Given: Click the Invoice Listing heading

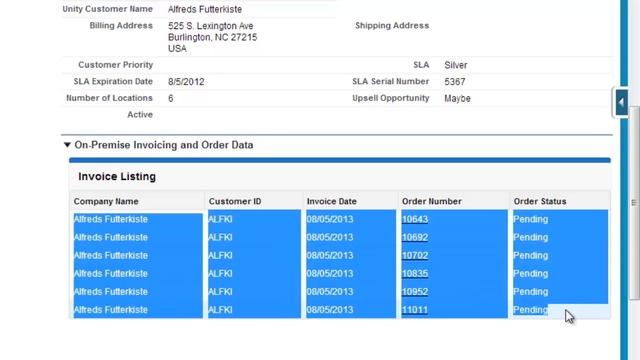Looking at the screenshot, I should click(117, 176).
